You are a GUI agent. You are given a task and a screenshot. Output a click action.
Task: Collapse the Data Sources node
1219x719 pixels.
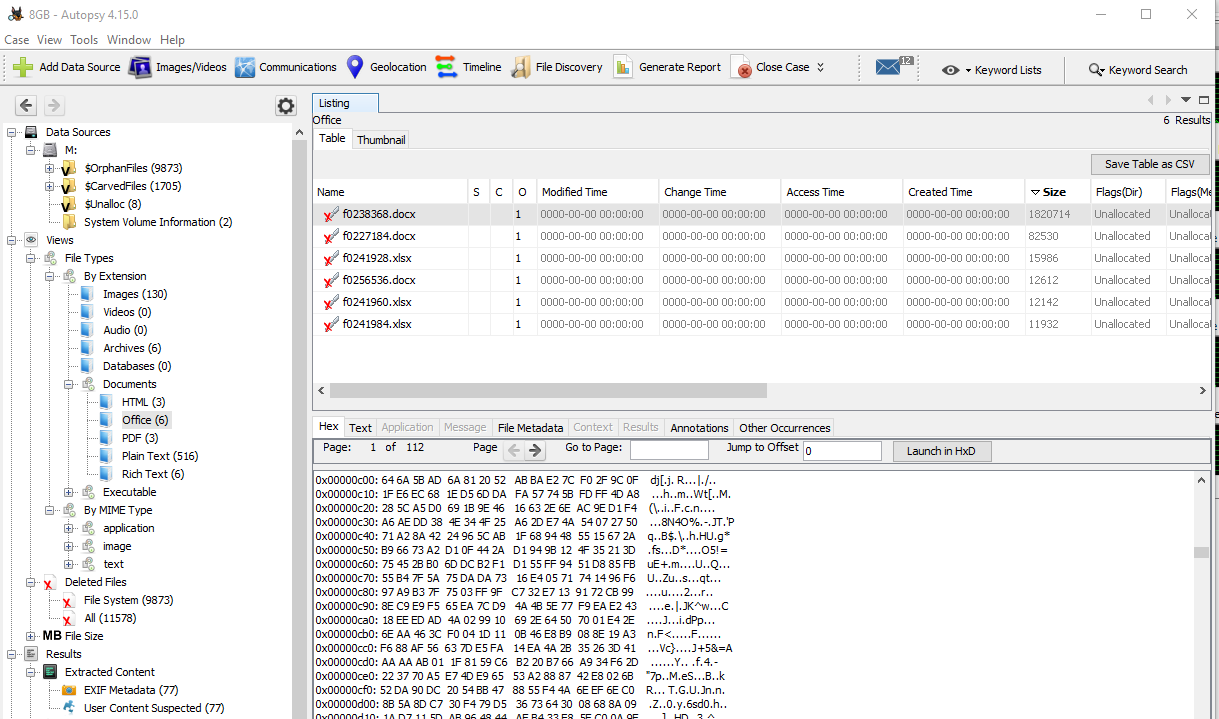coord(12,132)
